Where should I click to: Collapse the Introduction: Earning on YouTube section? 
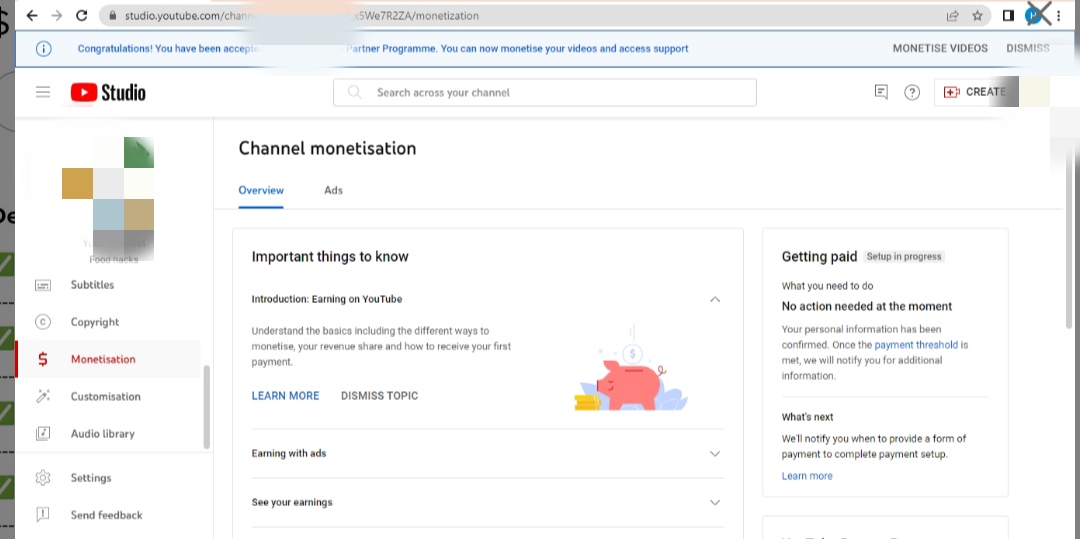click(715, 299)
